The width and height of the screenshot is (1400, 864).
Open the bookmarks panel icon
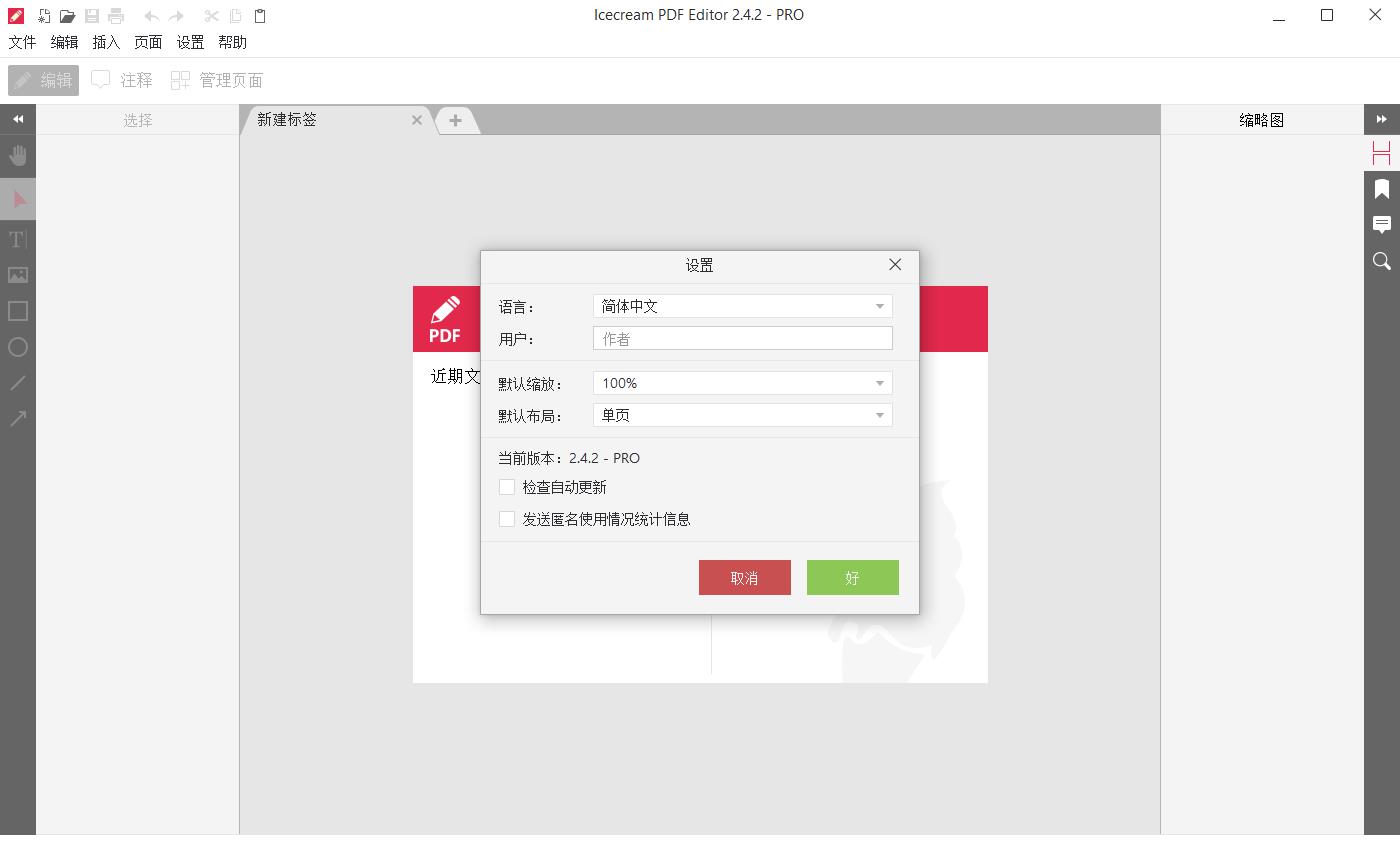[1382, 189]
